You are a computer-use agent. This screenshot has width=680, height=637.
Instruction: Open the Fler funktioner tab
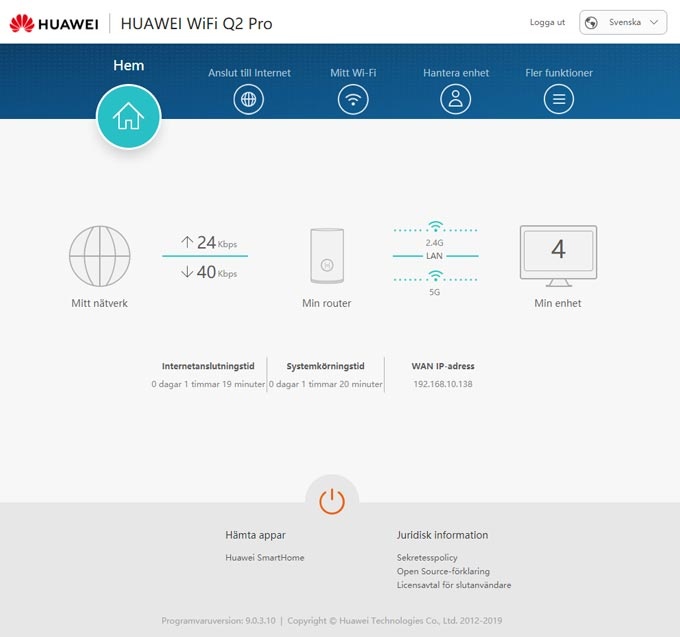559,73
